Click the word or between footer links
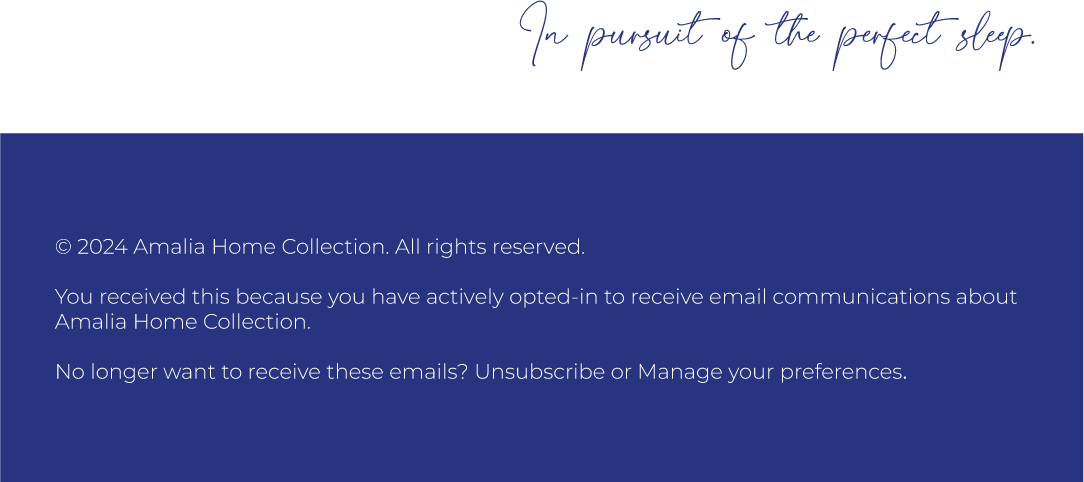 point(621,373)
